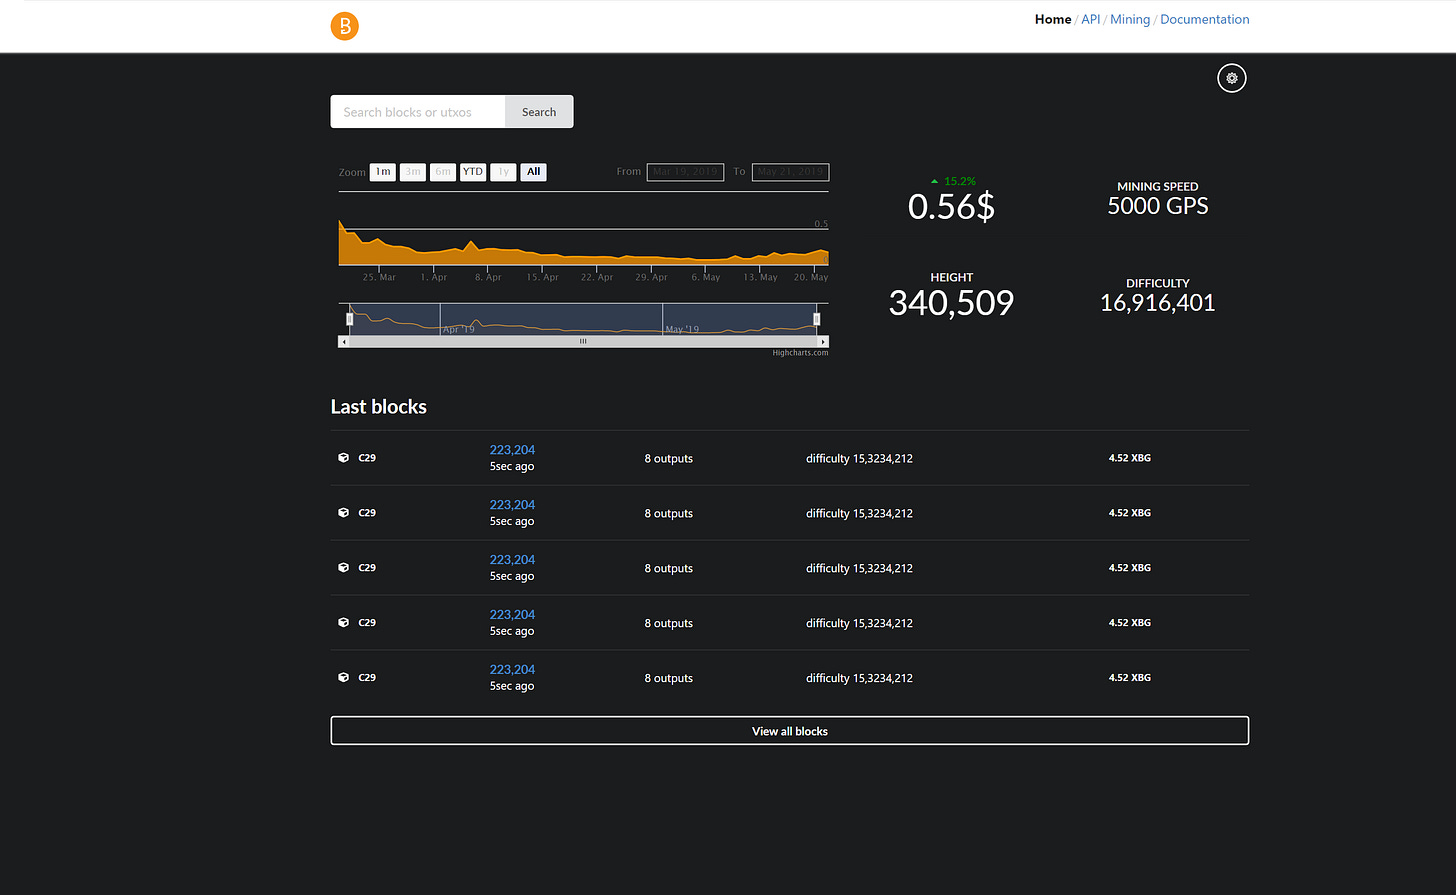The height and width of the screenshot is (895, 1456).
Task: Set chart zoom to 1m
Action: (383, 172)
